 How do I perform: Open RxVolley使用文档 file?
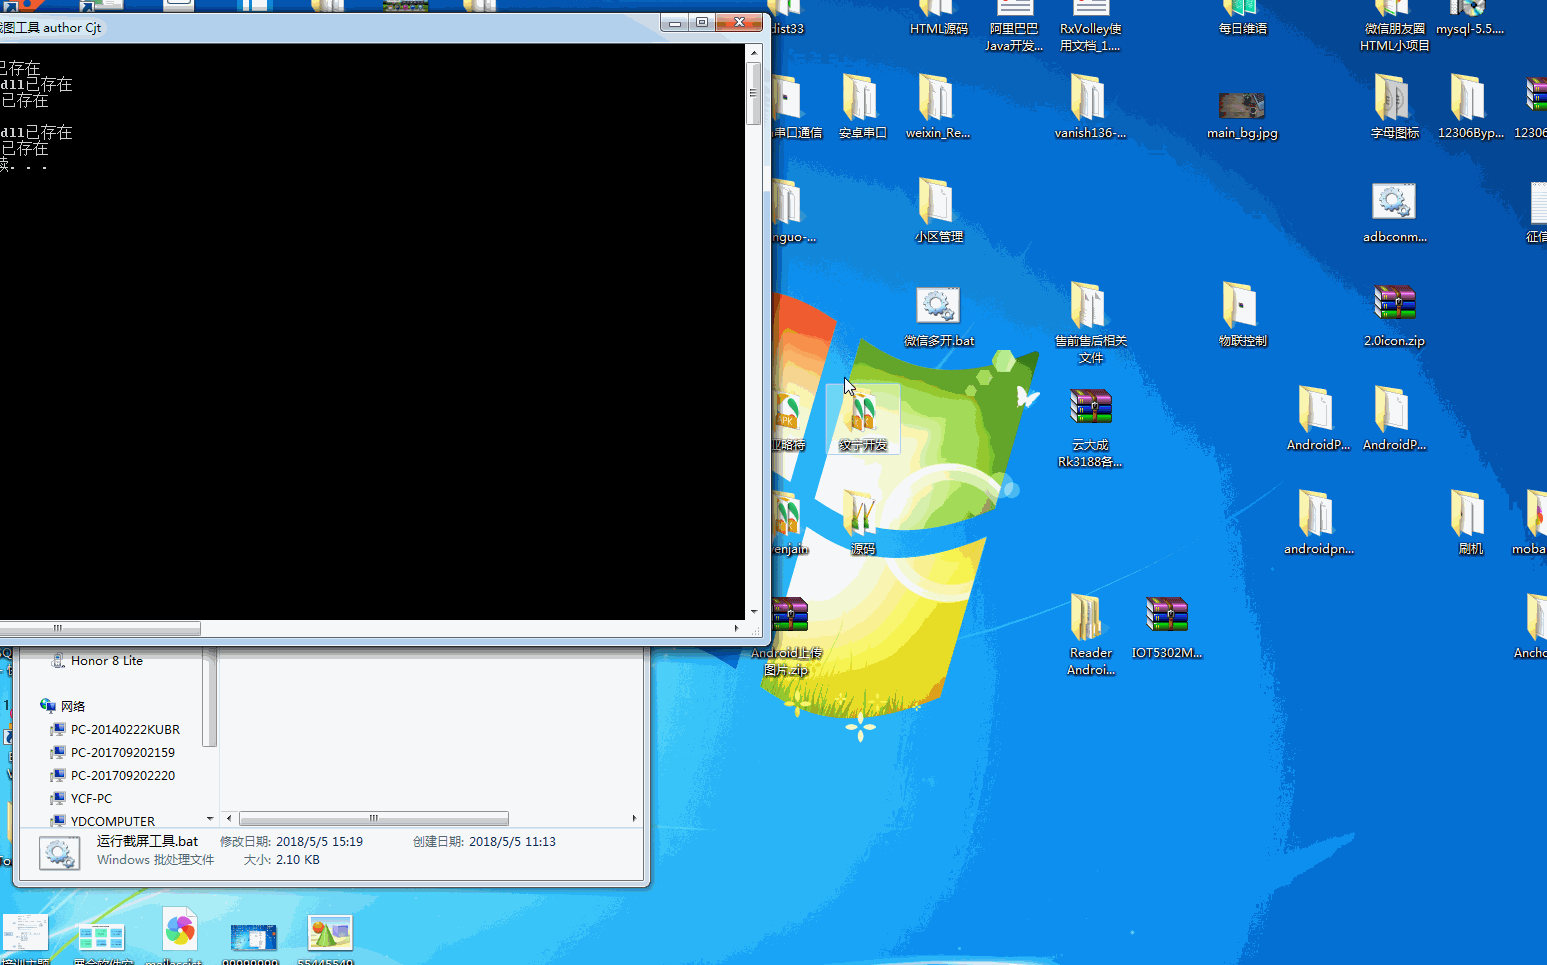pyautogui.click(x=1089, y=27)
